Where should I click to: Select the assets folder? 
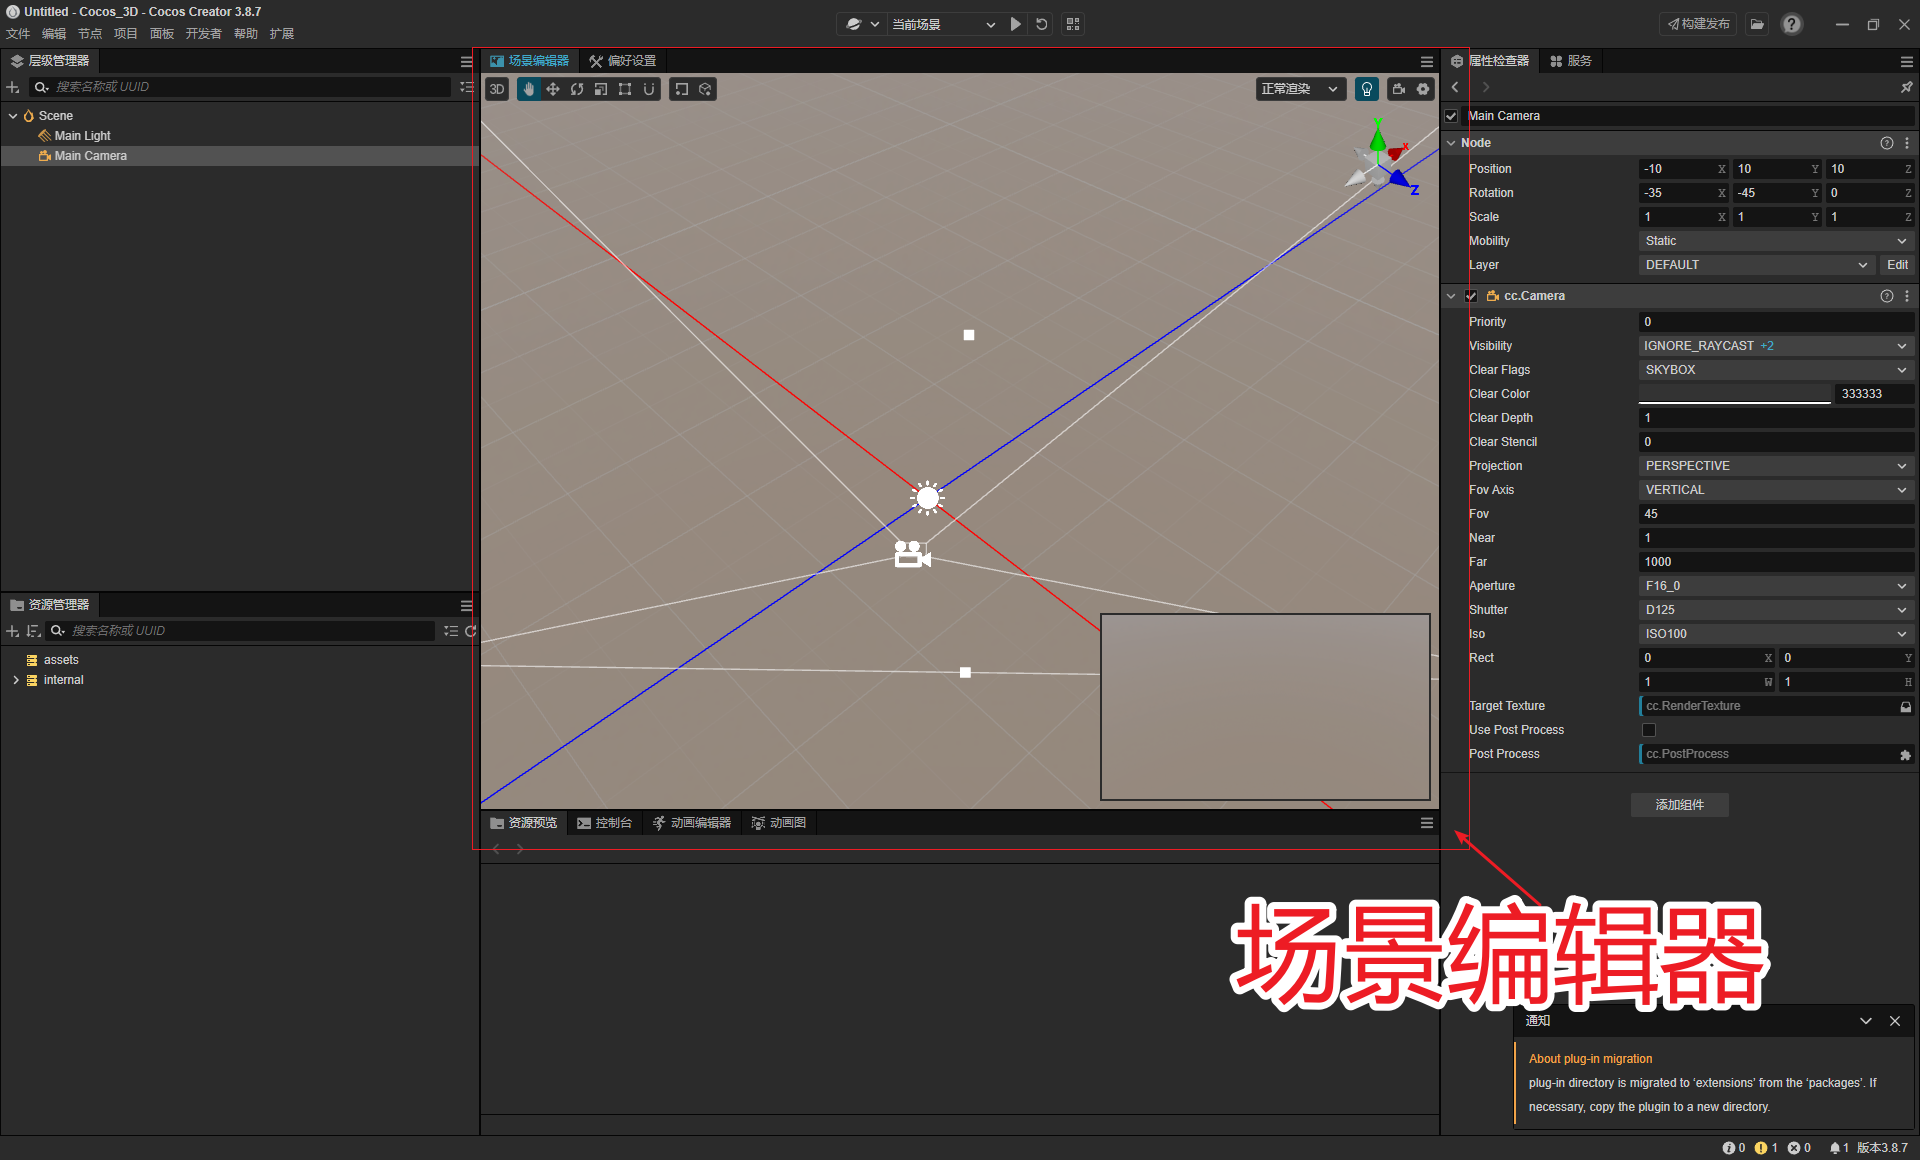[x=60, y=660]
